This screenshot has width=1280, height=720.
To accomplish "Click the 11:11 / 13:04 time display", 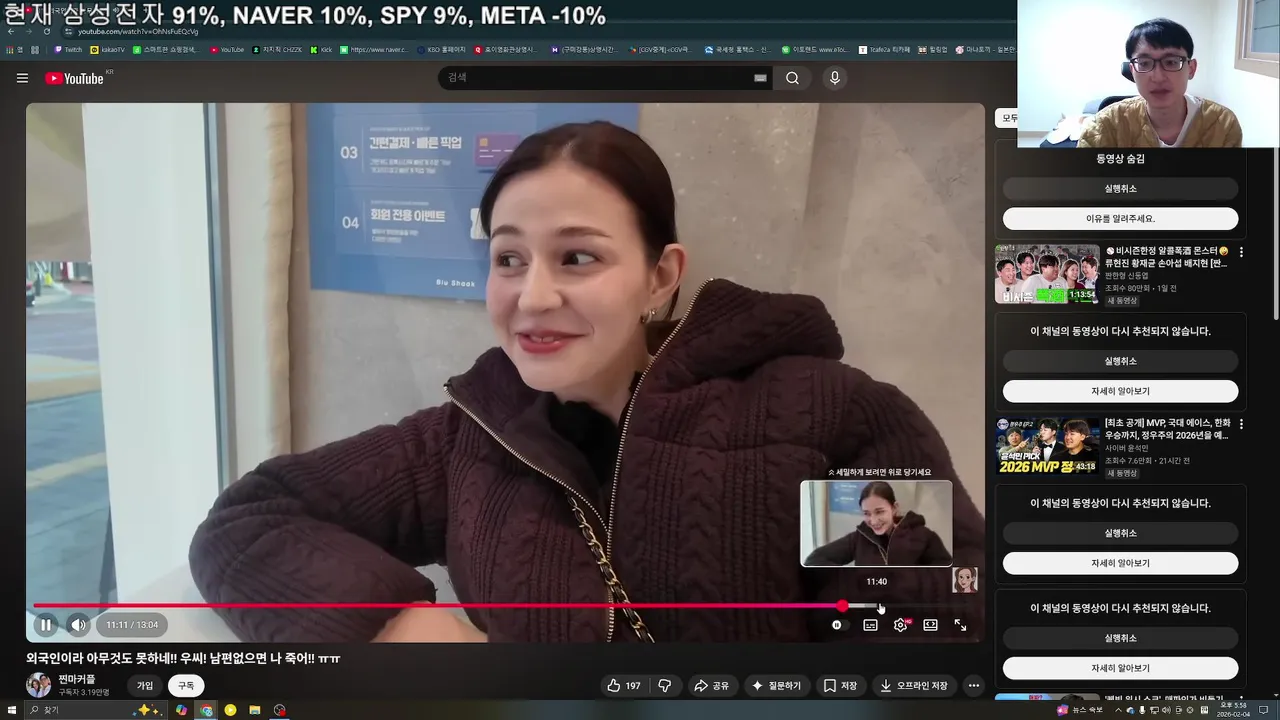I will (132, 625).
